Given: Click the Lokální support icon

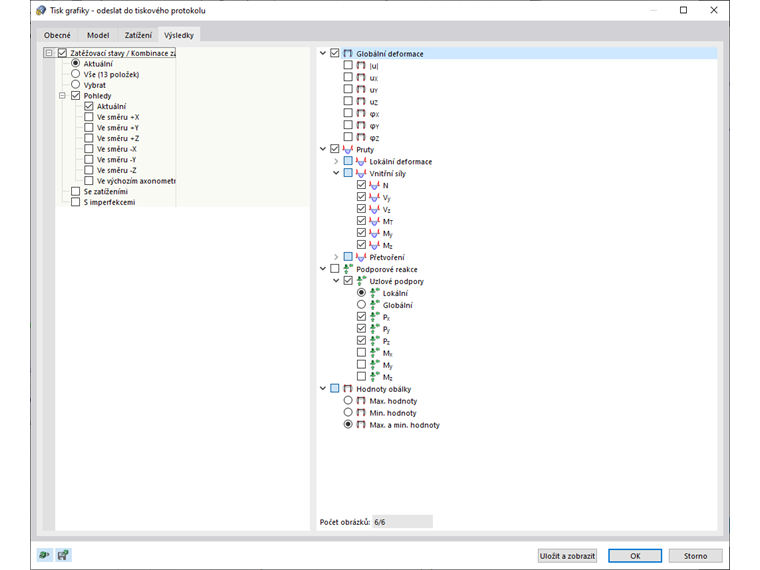Looking at the screenshot, I should 374,293.
